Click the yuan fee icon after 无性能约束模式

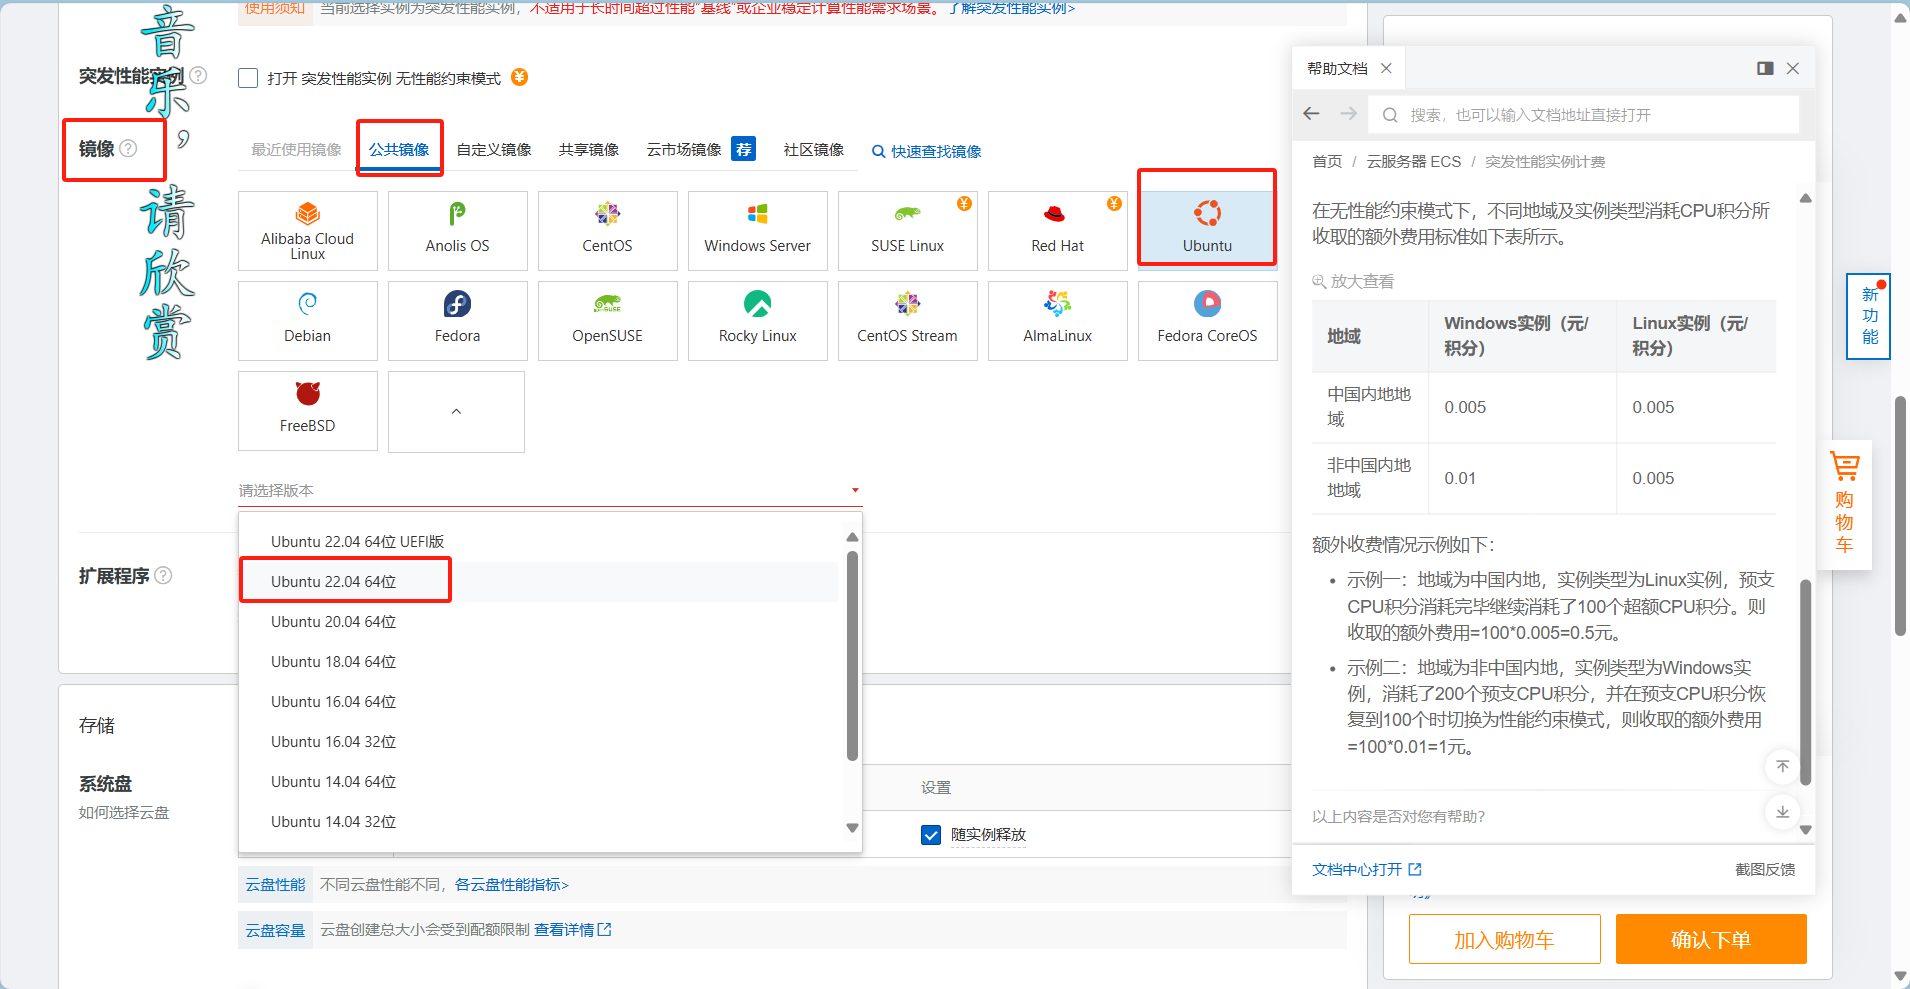(x=520, y=77)
